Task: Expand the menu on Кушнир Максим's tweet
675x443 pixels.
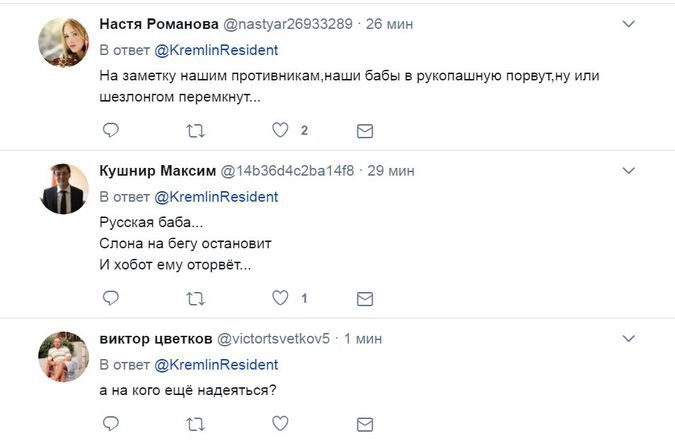Action: [x=629, y=170]
